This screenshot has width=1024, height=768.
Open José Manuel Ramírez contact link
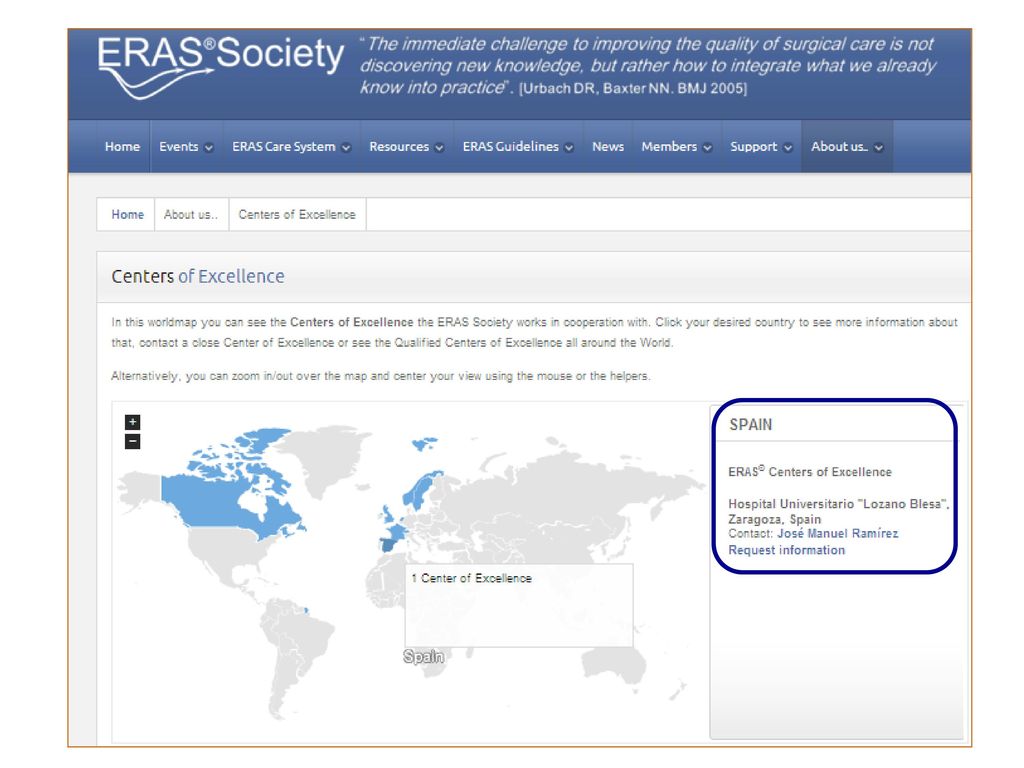(x=837, y=534)
